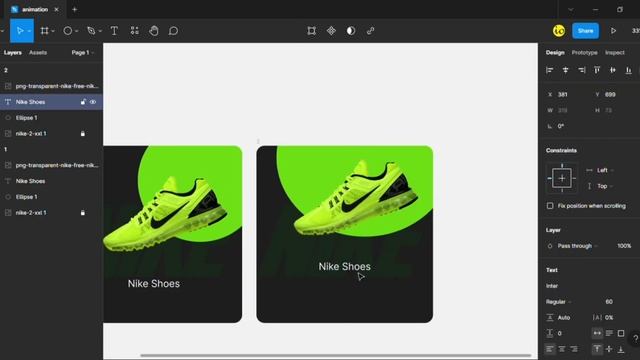This screenshot has height=360, width=640.
Task: Click the font size 60 field
Action: coord(609,302)
